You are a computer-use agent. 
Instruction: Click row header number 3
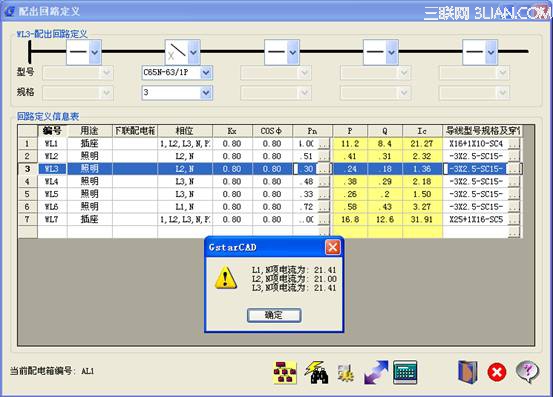[x=28, y=169]
